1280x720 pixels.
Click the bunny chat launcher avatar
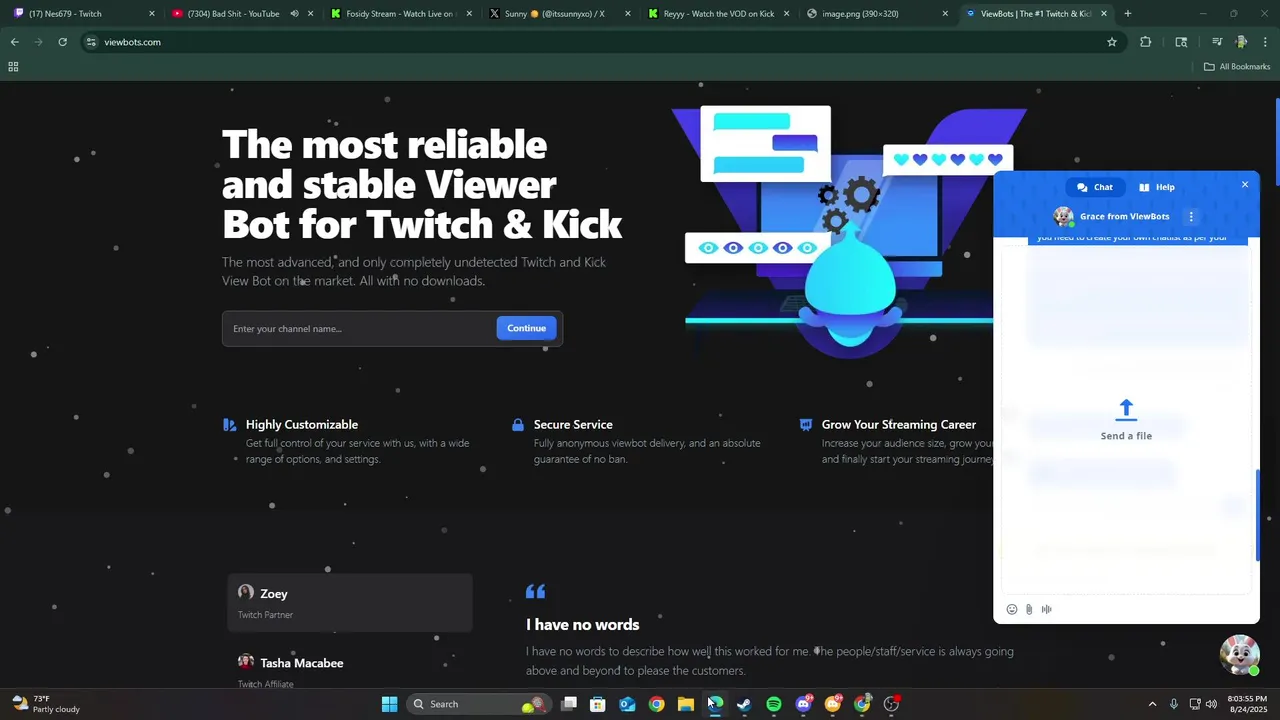coord(1240,655)
